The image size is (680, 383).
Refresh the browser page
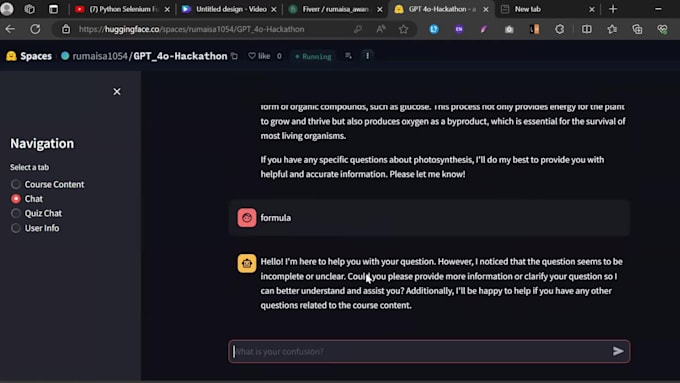coord(35,29)
